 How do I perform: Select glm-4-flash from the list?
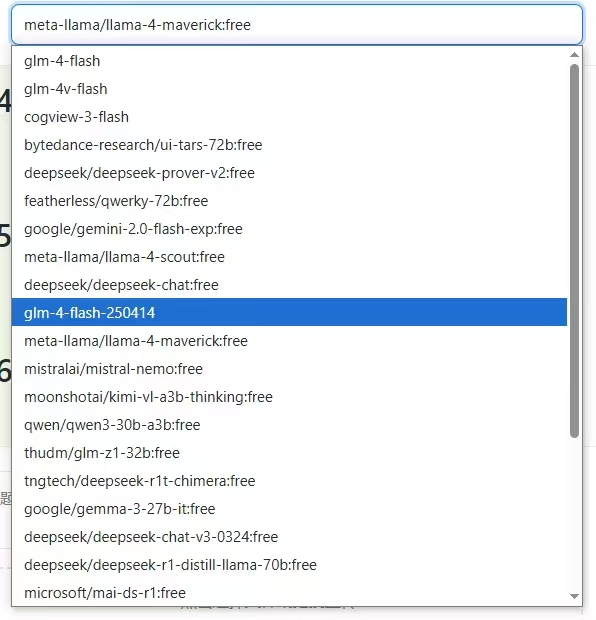pyautogui.click(x=289, y=61)
